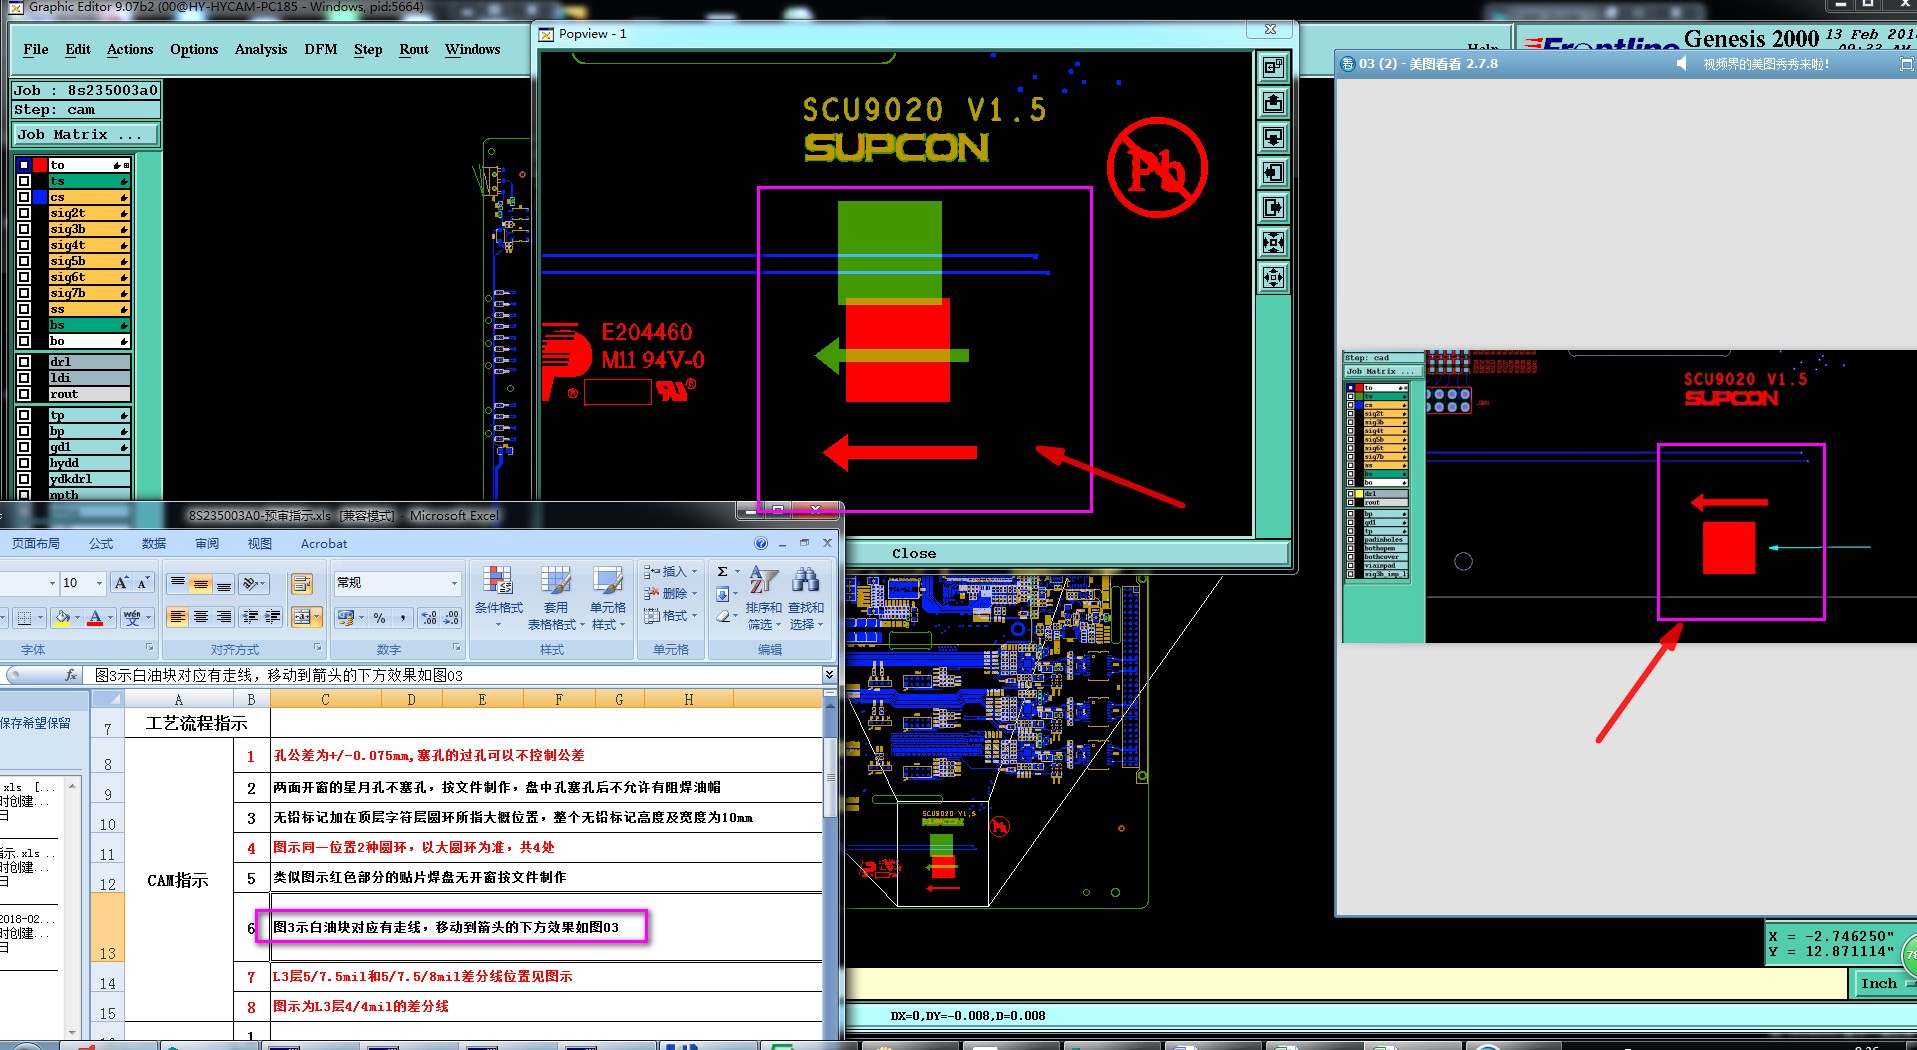The width and height of the screenshot is (1917, 1050).
Task: Click the Excel formula bar text
Action: pos(278,675)
